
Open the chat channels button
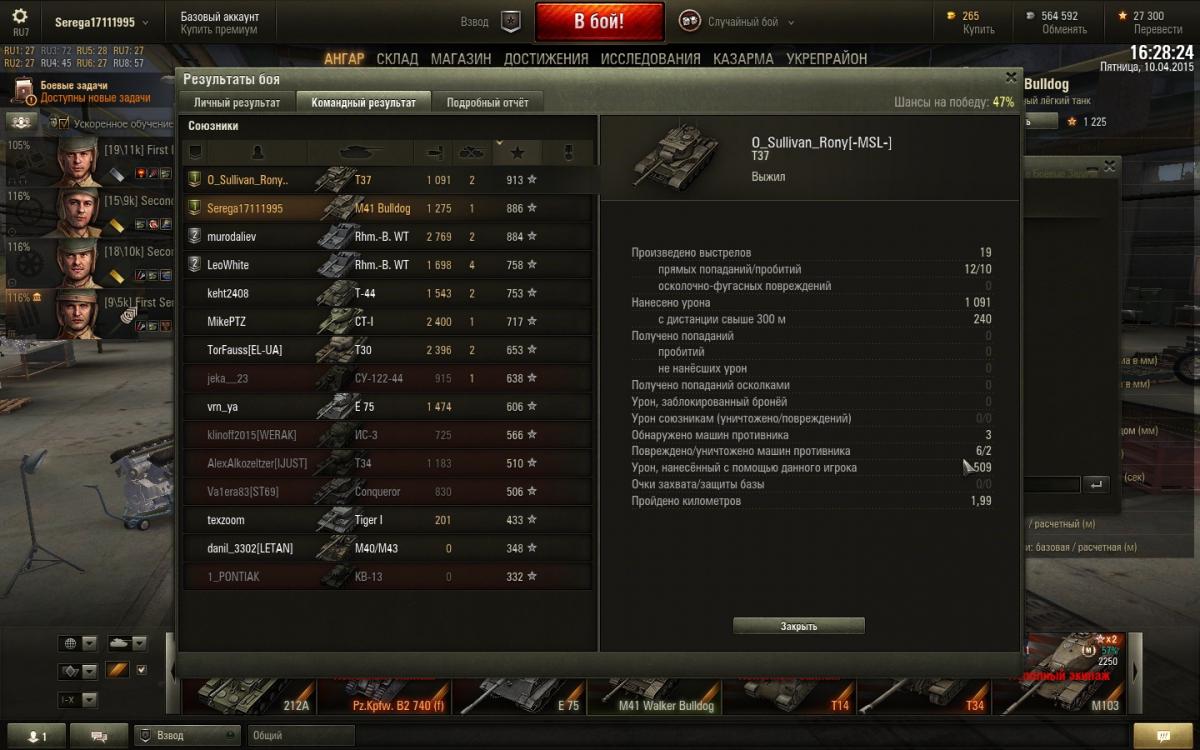[x=99, y=736]
